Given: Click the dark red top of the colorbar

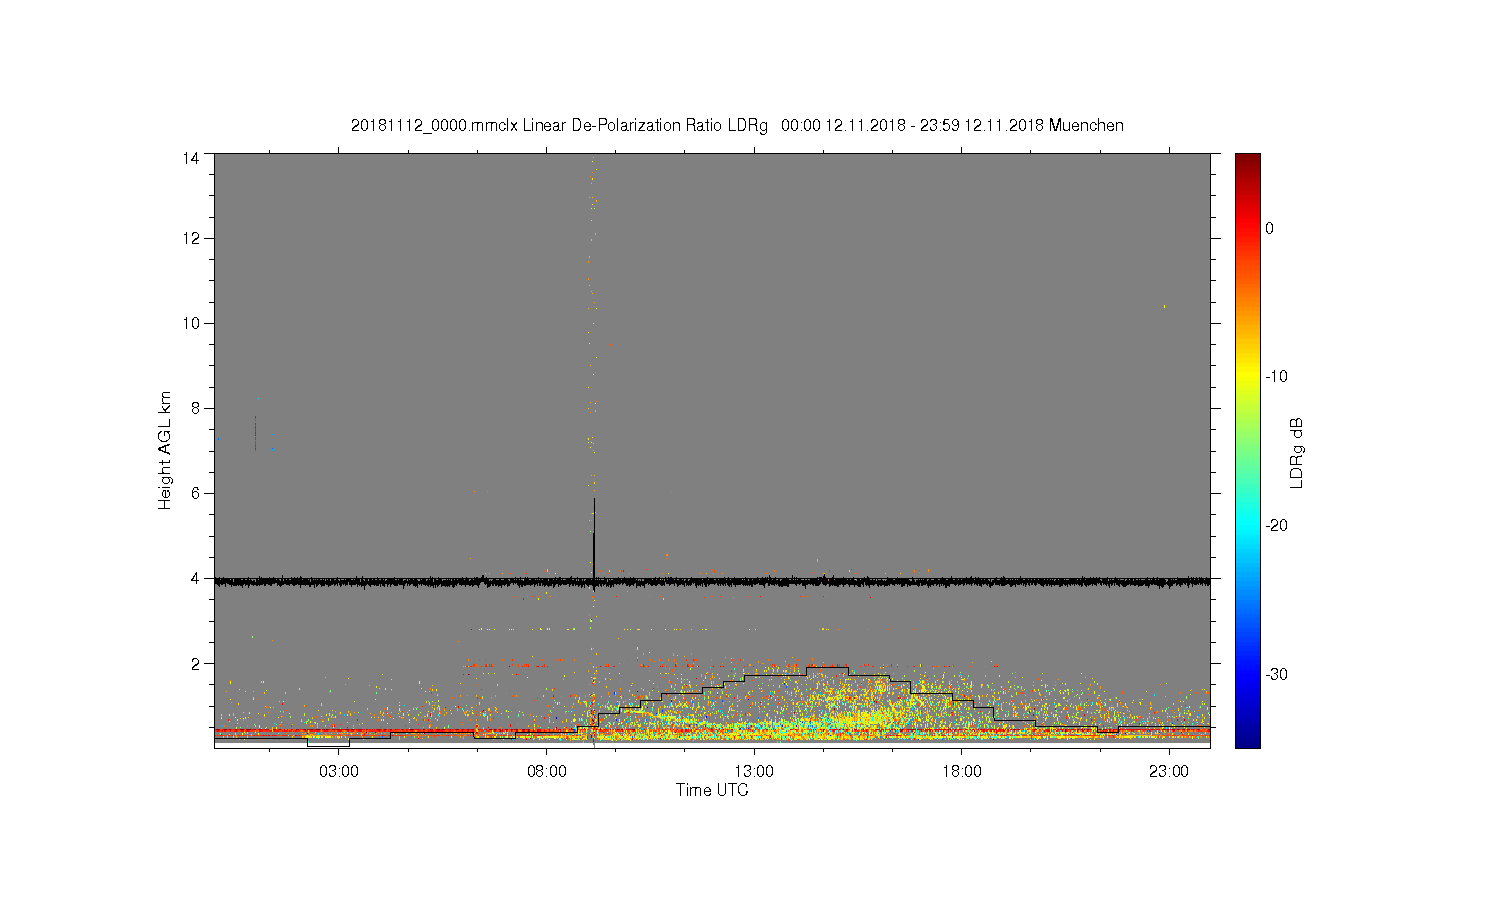Looking at the screenshot, I should pos(1248,162).
